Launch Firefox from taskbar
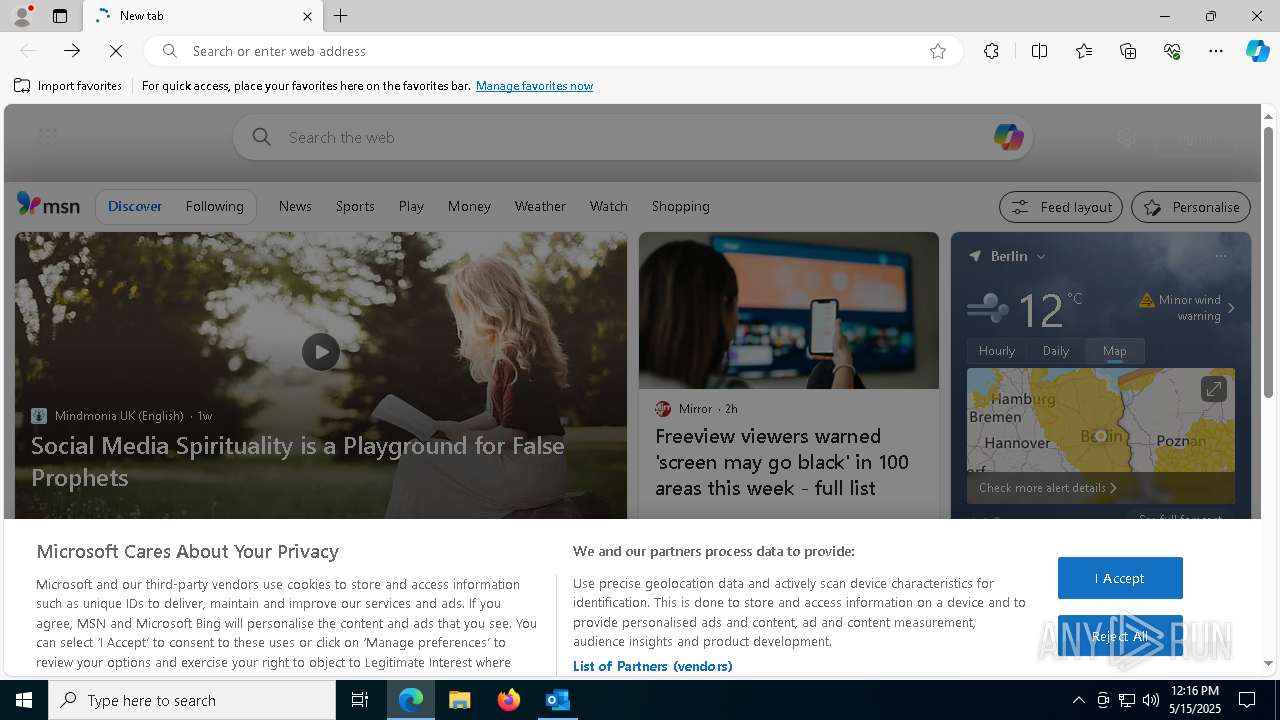Screen dimensions: 1280x720 point(509,700)
